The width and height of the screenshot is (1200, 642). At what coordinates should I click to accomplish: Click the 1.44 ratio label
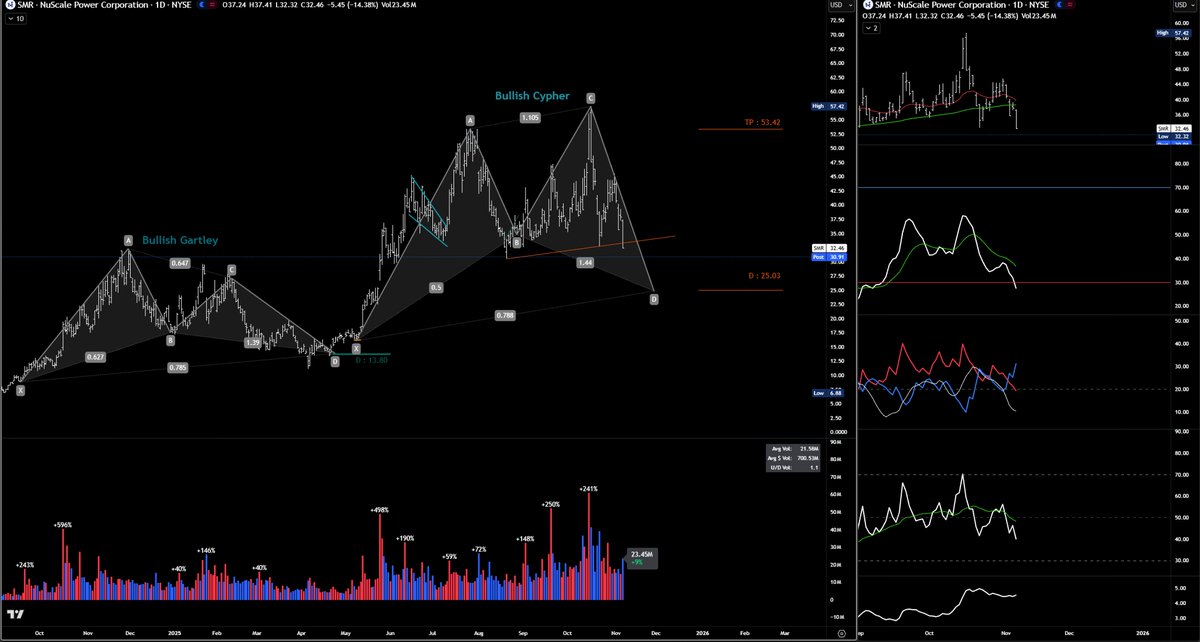pyautogui.click(x=586, y=261)
